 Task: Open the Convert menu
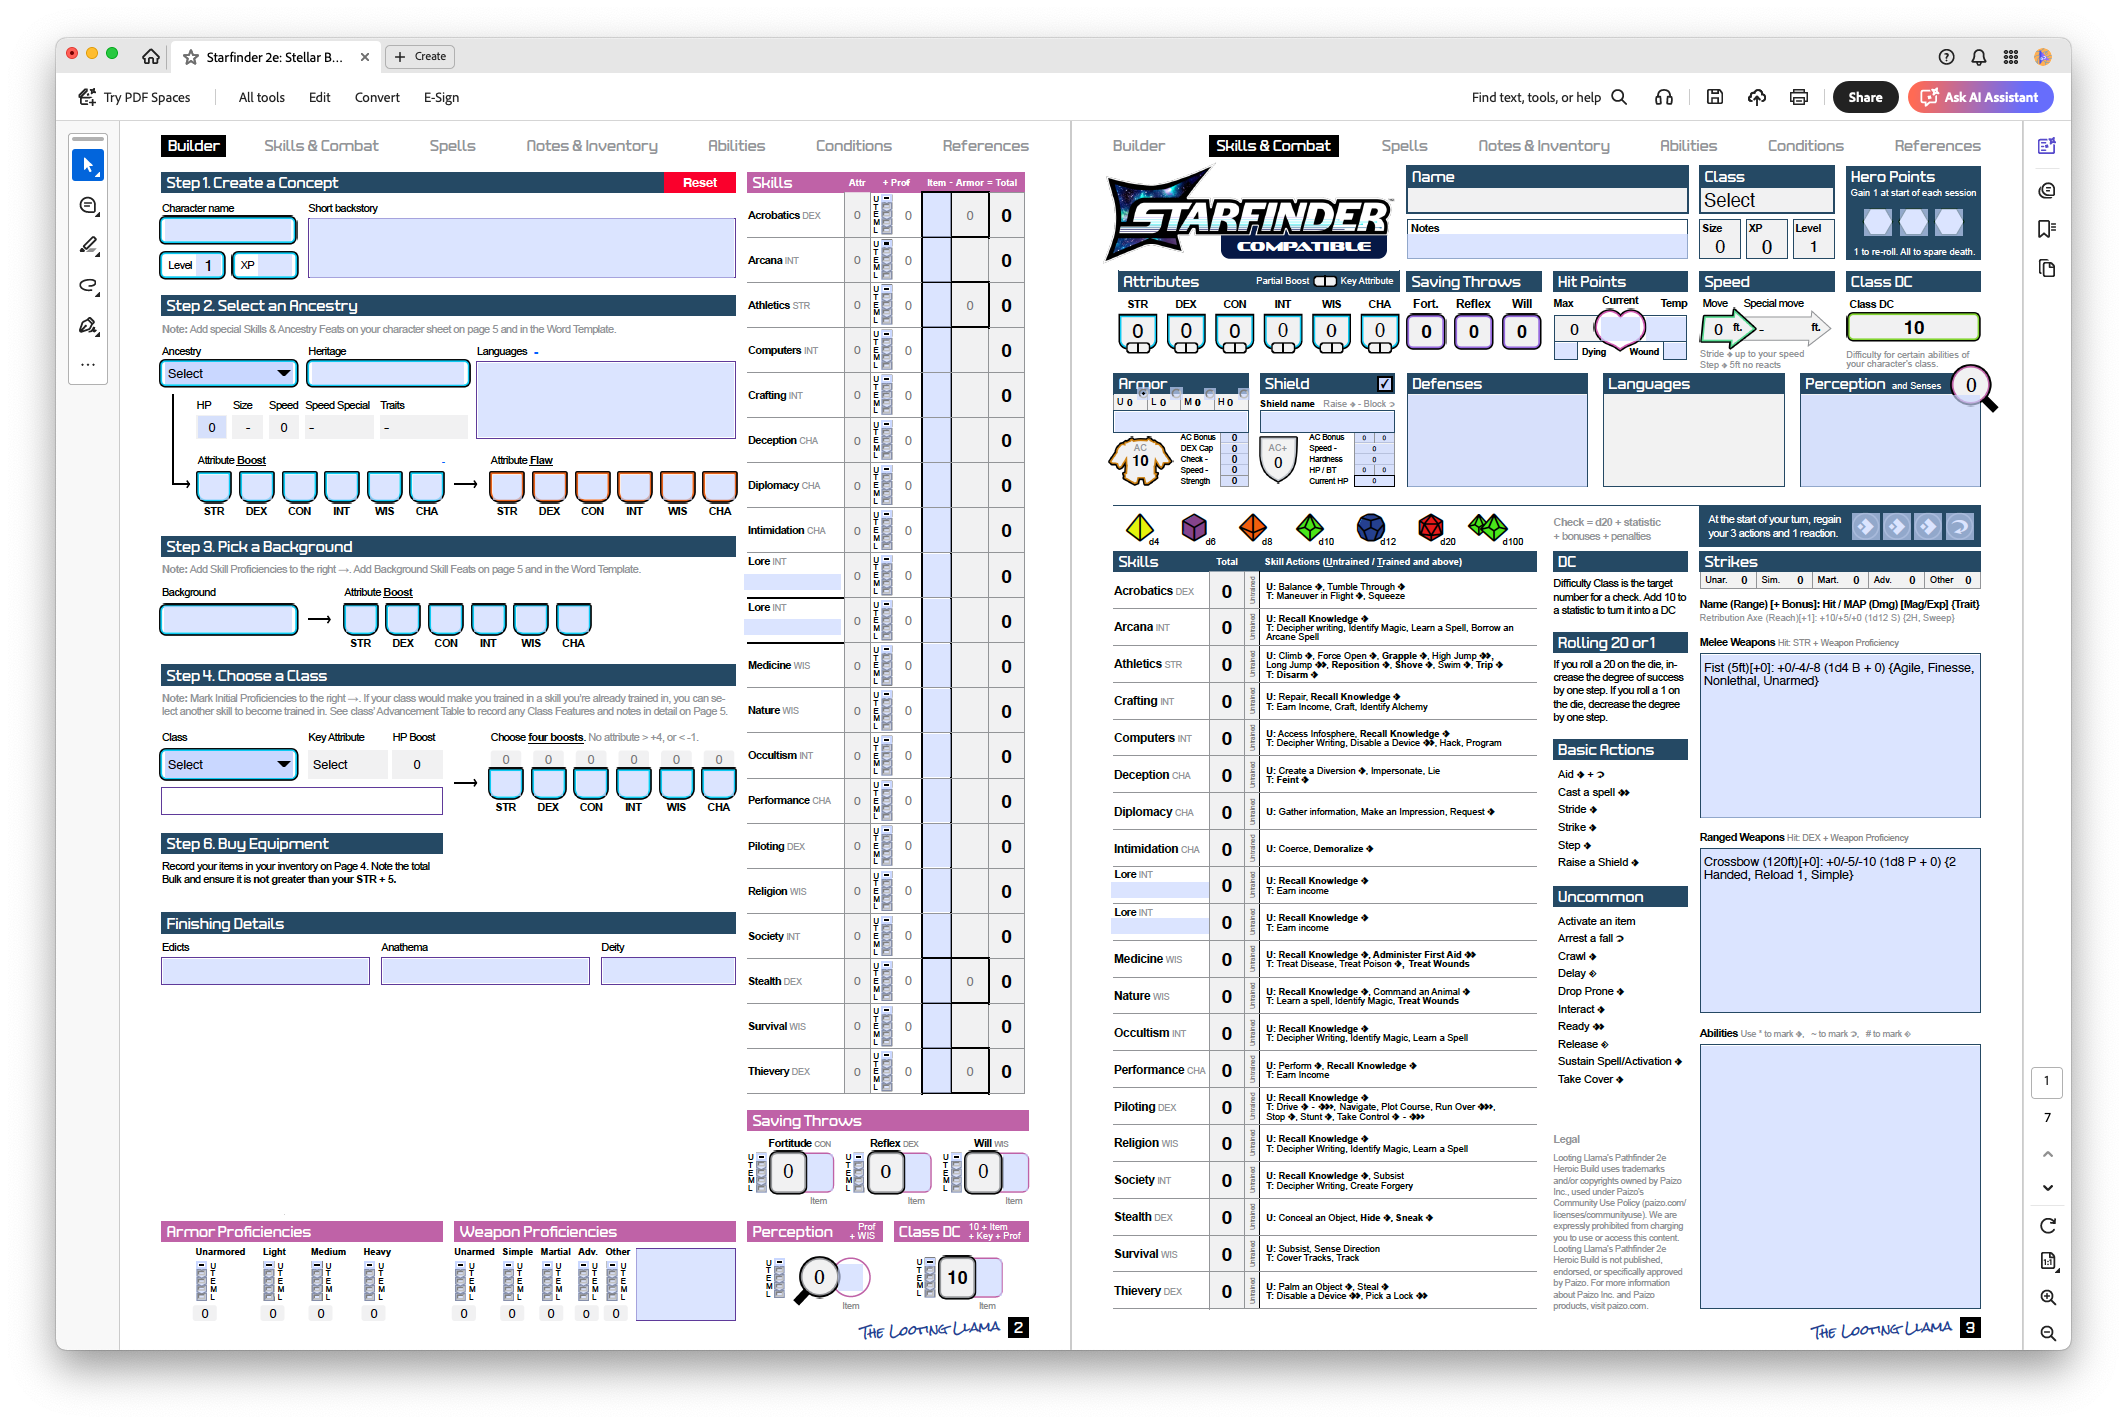pos(377,97)
